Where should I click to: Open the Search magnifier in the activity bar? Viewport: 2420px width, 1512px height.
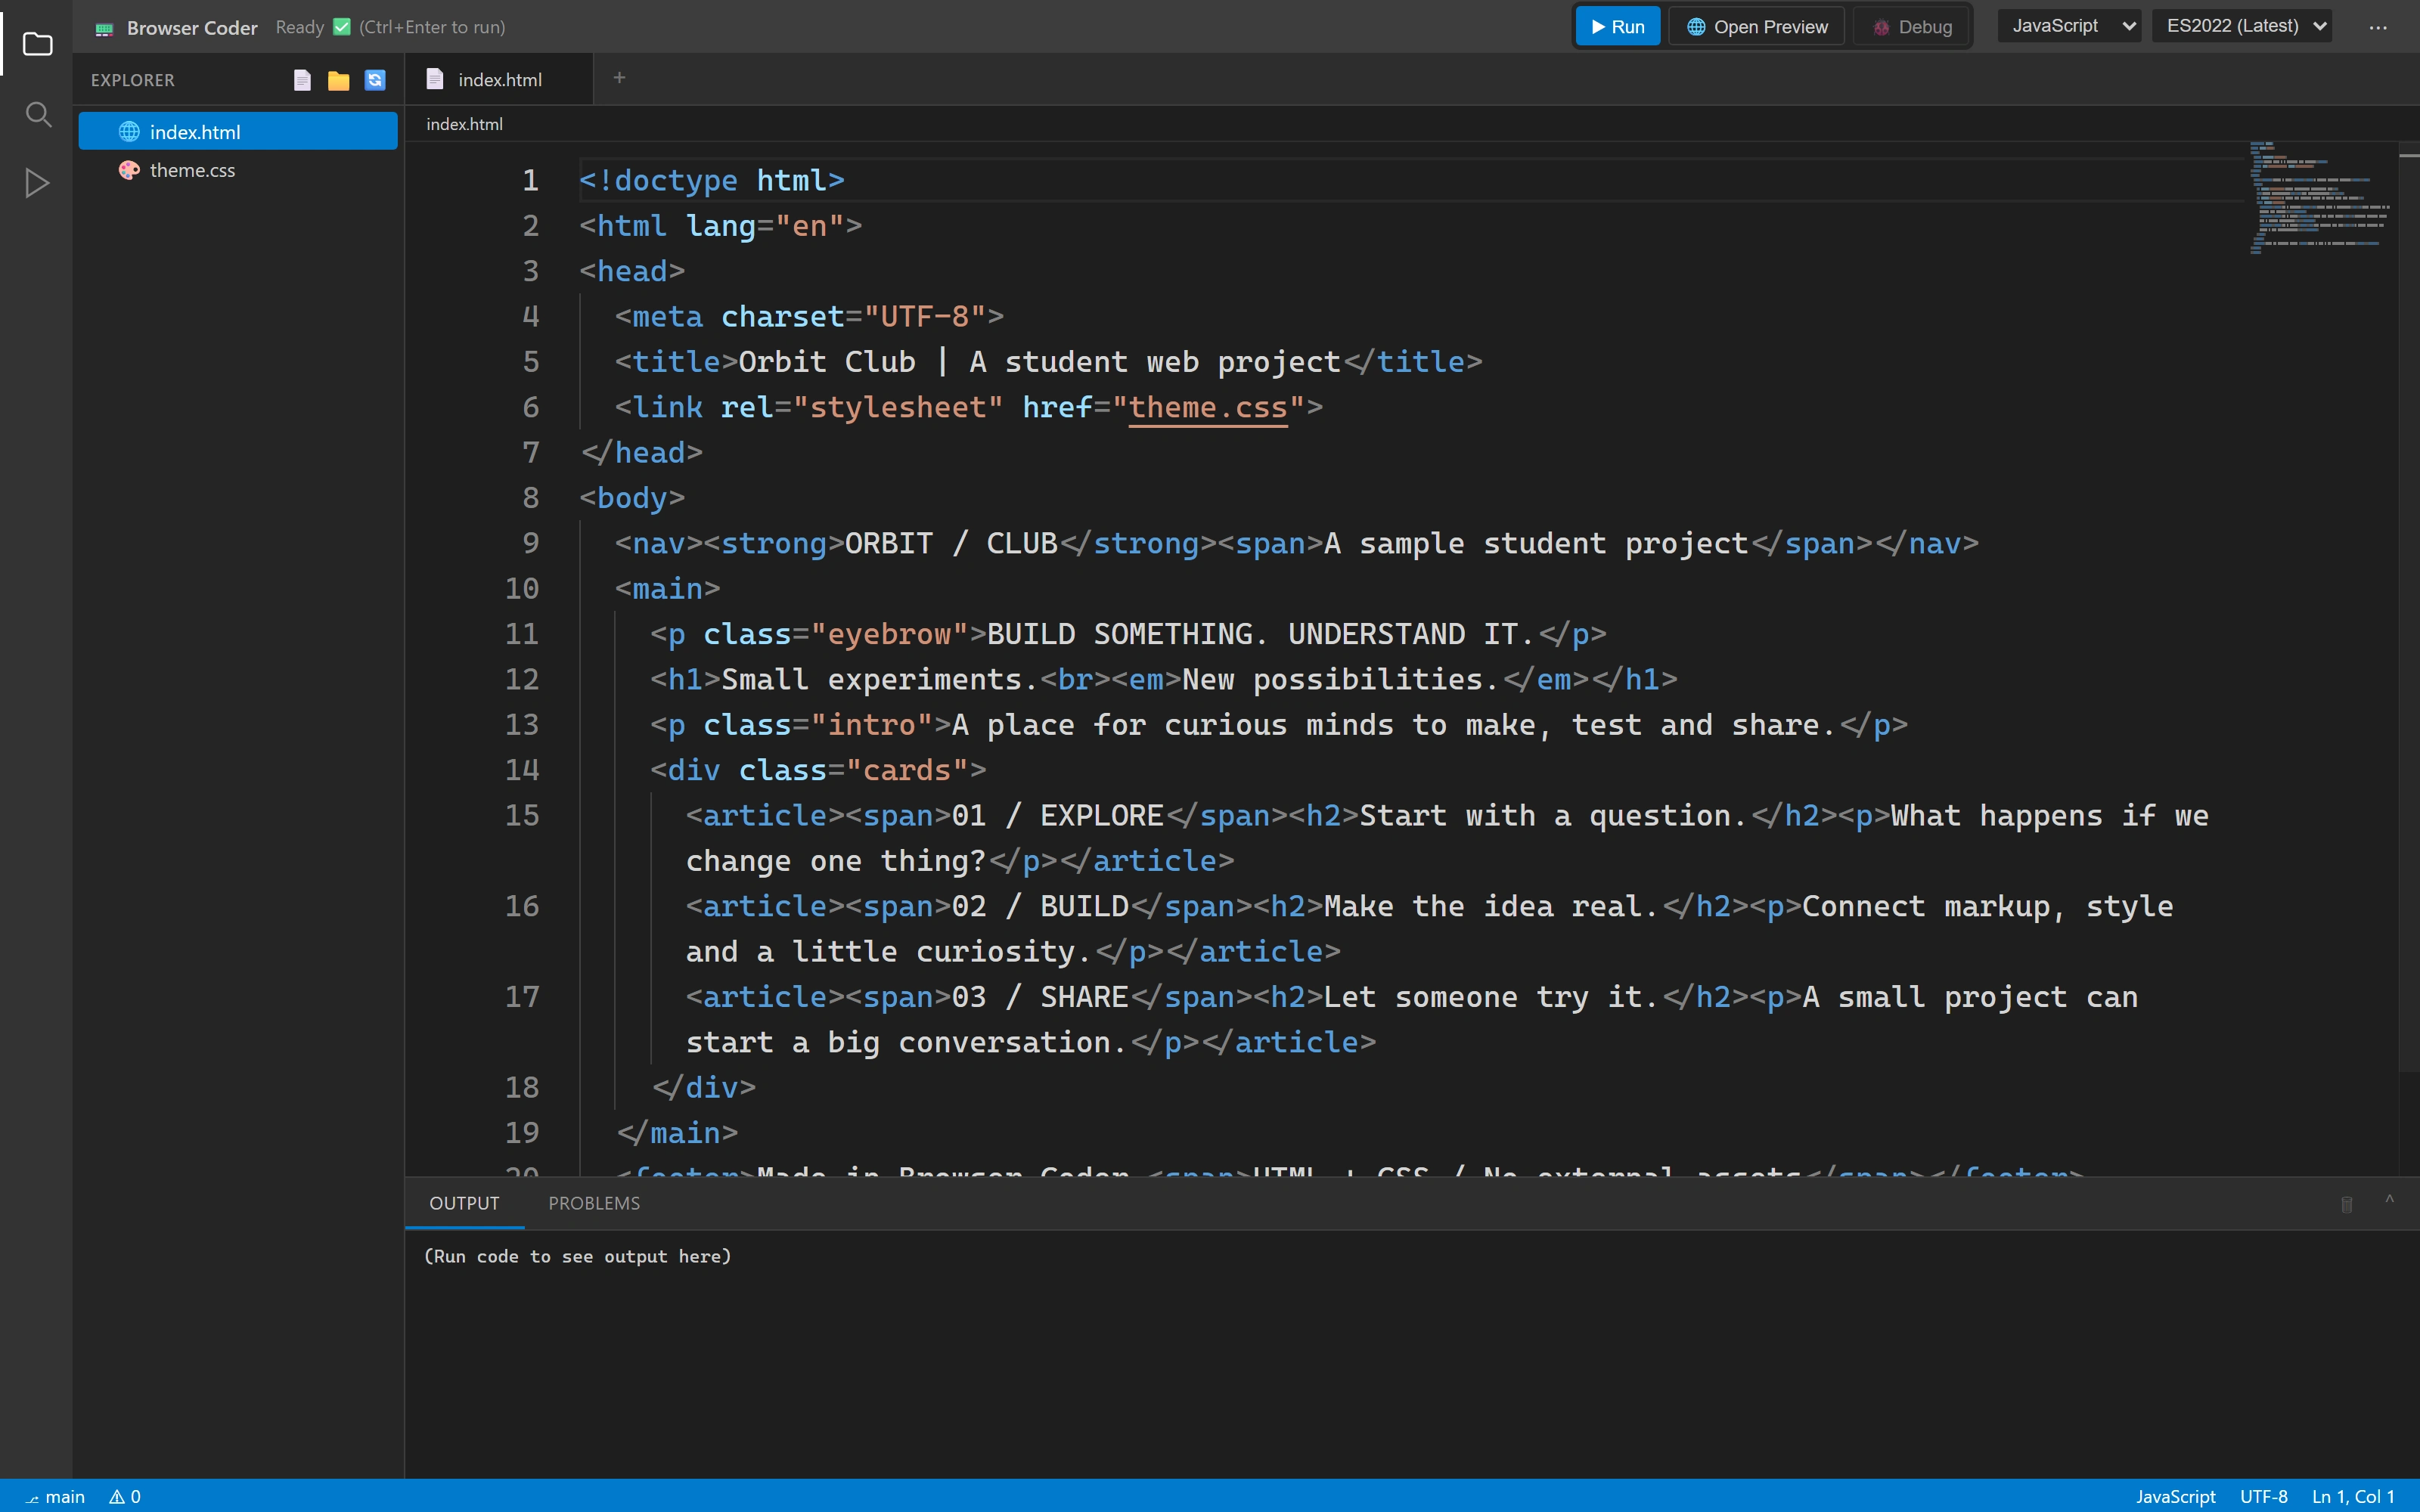(x=37, y=114)
